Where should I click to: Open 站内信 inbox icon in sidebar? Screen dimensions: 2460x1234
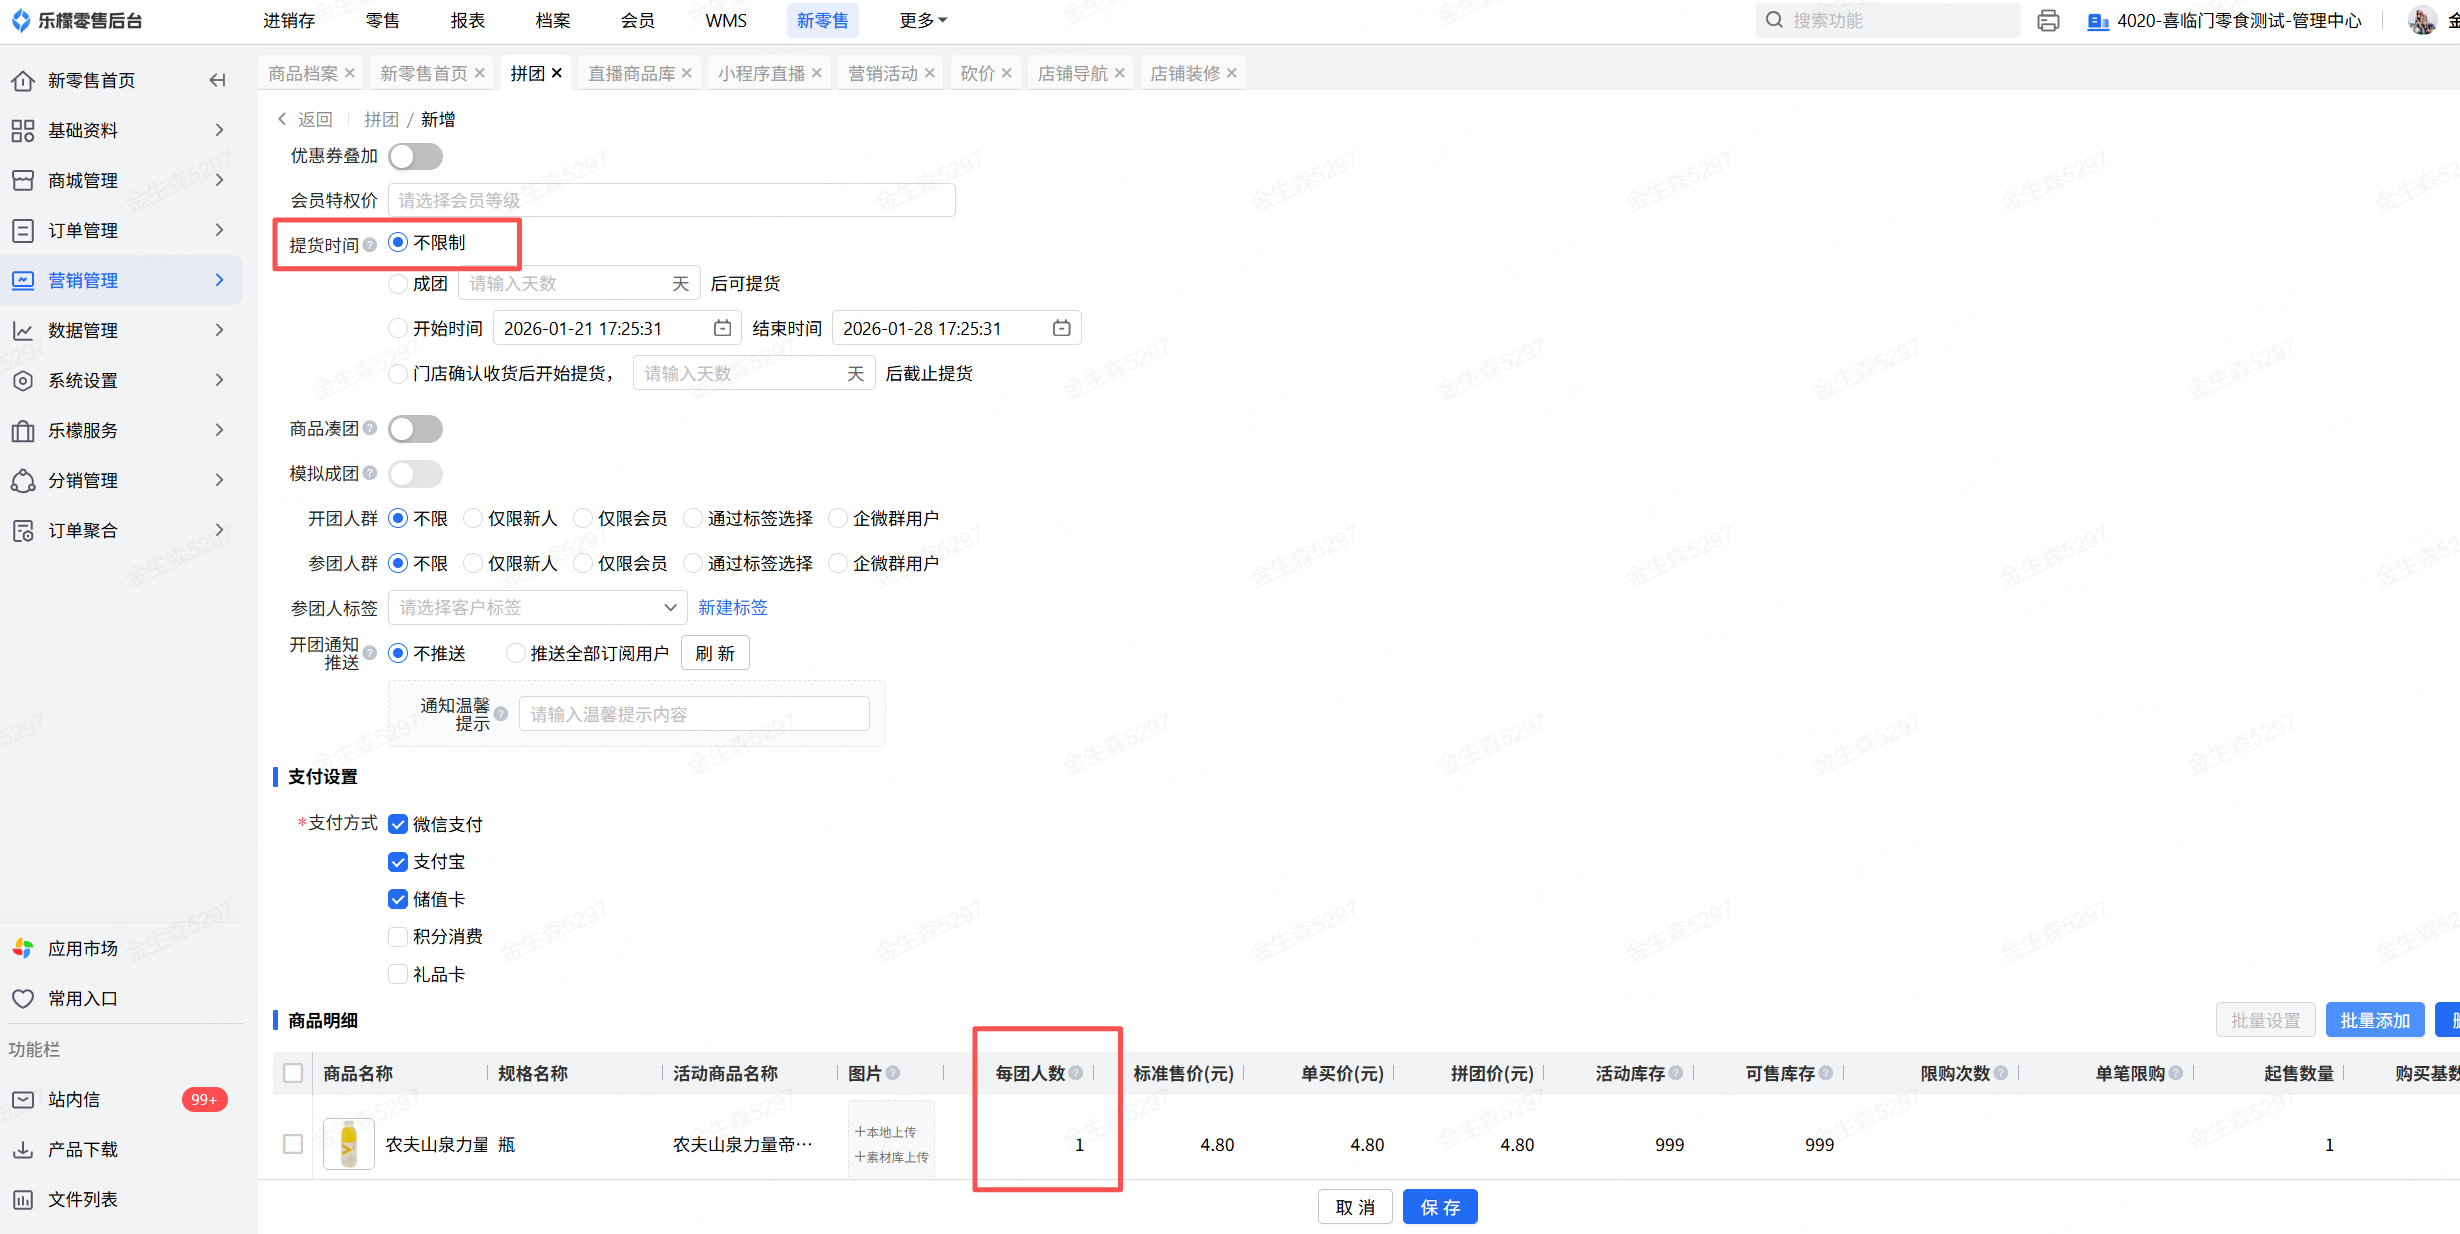pos(23,1099)
